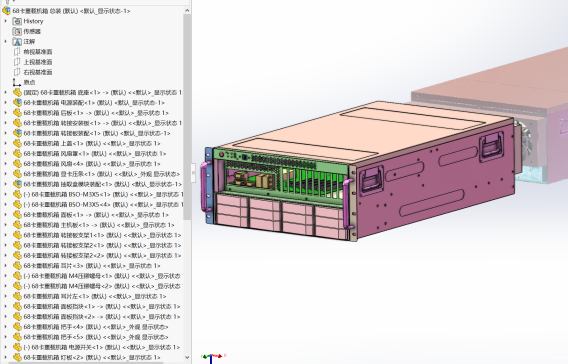Select the 上视基准面 plane icon

pos(17,62)
